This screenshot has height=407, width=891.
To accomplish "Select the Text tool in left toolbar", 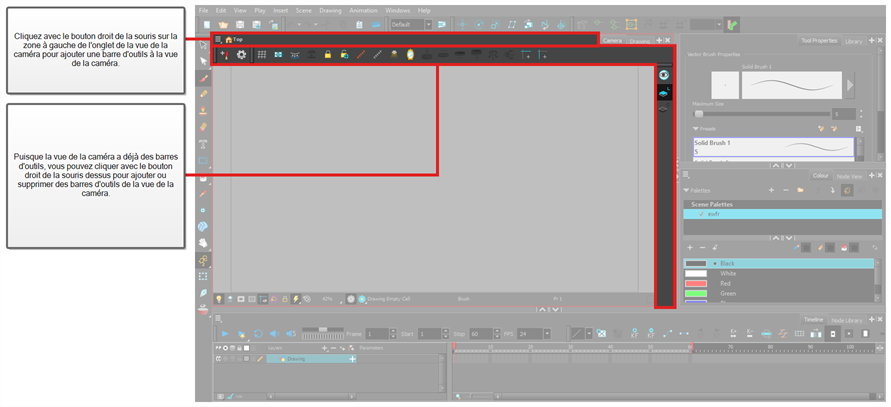I will [204, 144].
